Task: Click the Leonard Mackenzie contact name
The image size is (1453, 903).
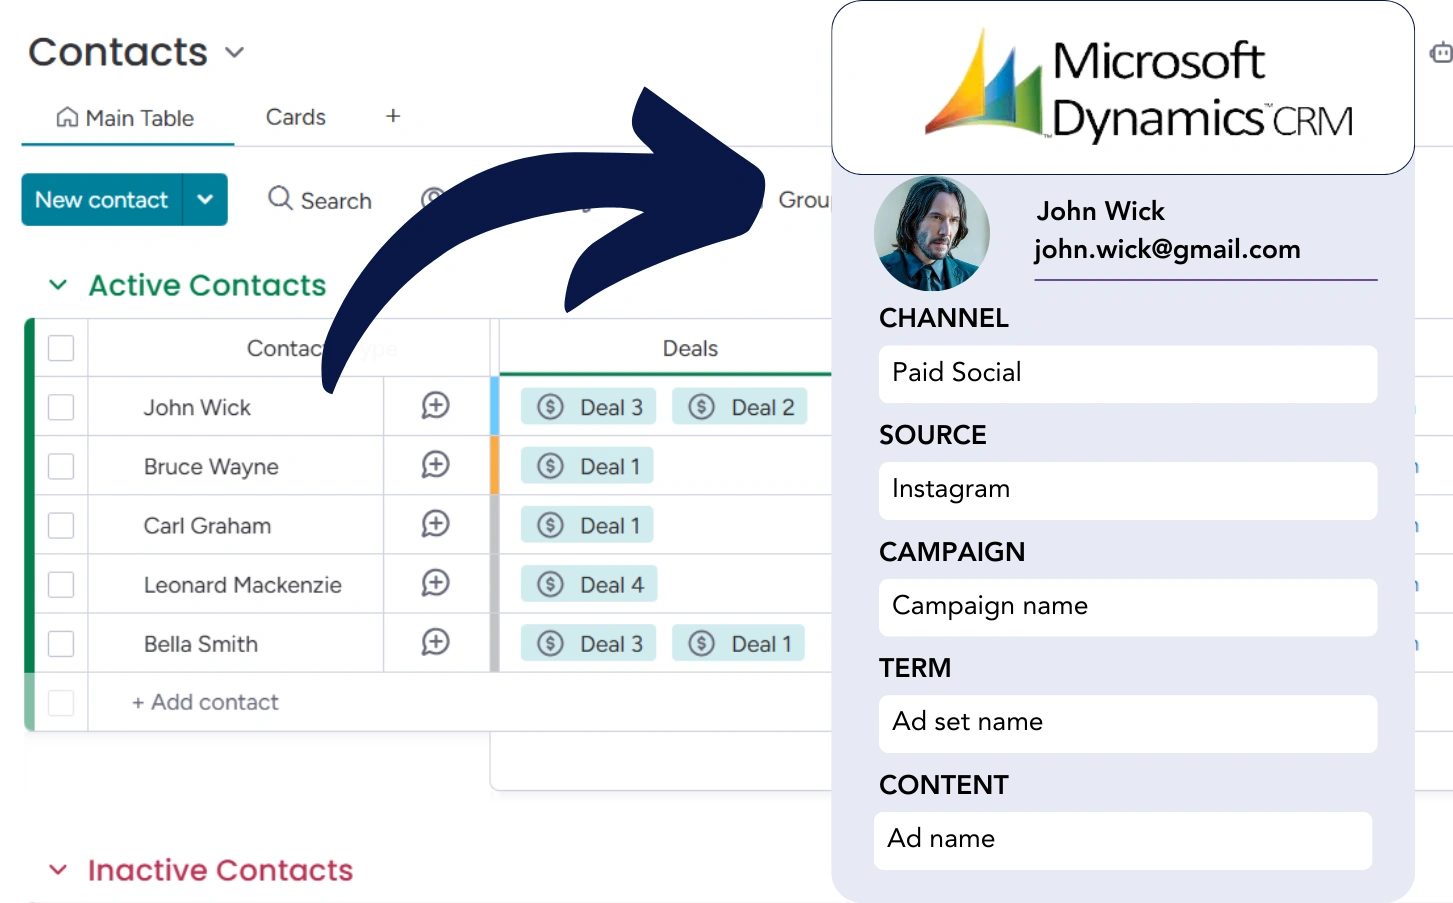Action: coord(242,584)
